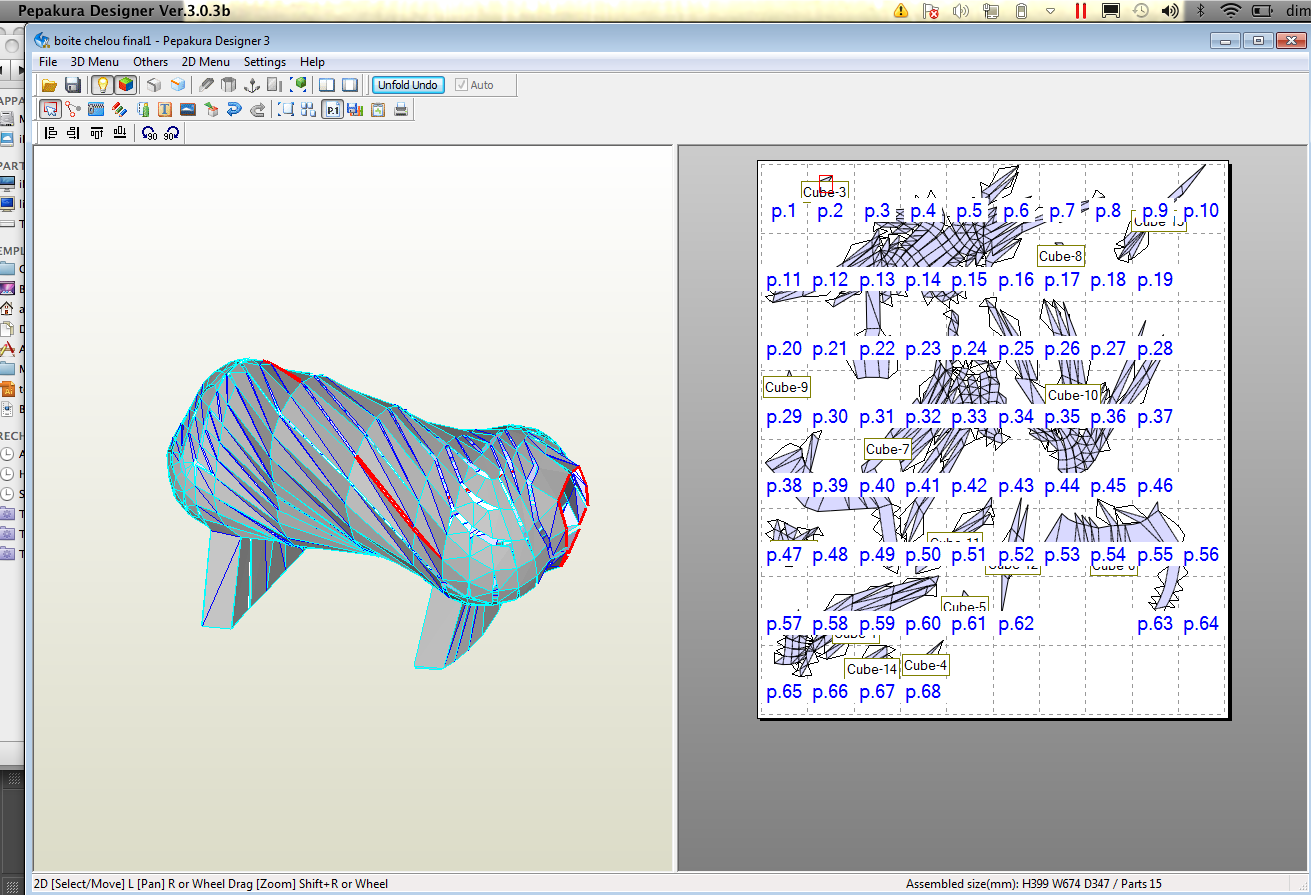Image resolution: width=1311 pixels, height=895 pixels.
Task: Click the gray rectangle icon beside the anchor
Action: [275, 85]
